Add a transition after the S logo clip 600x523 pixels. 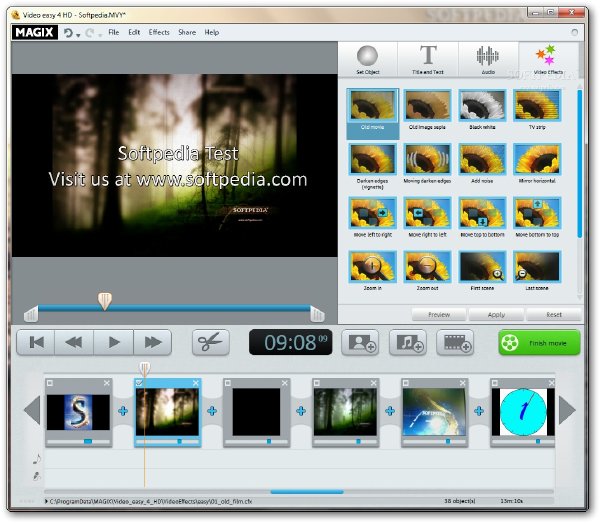coord(123,411)
